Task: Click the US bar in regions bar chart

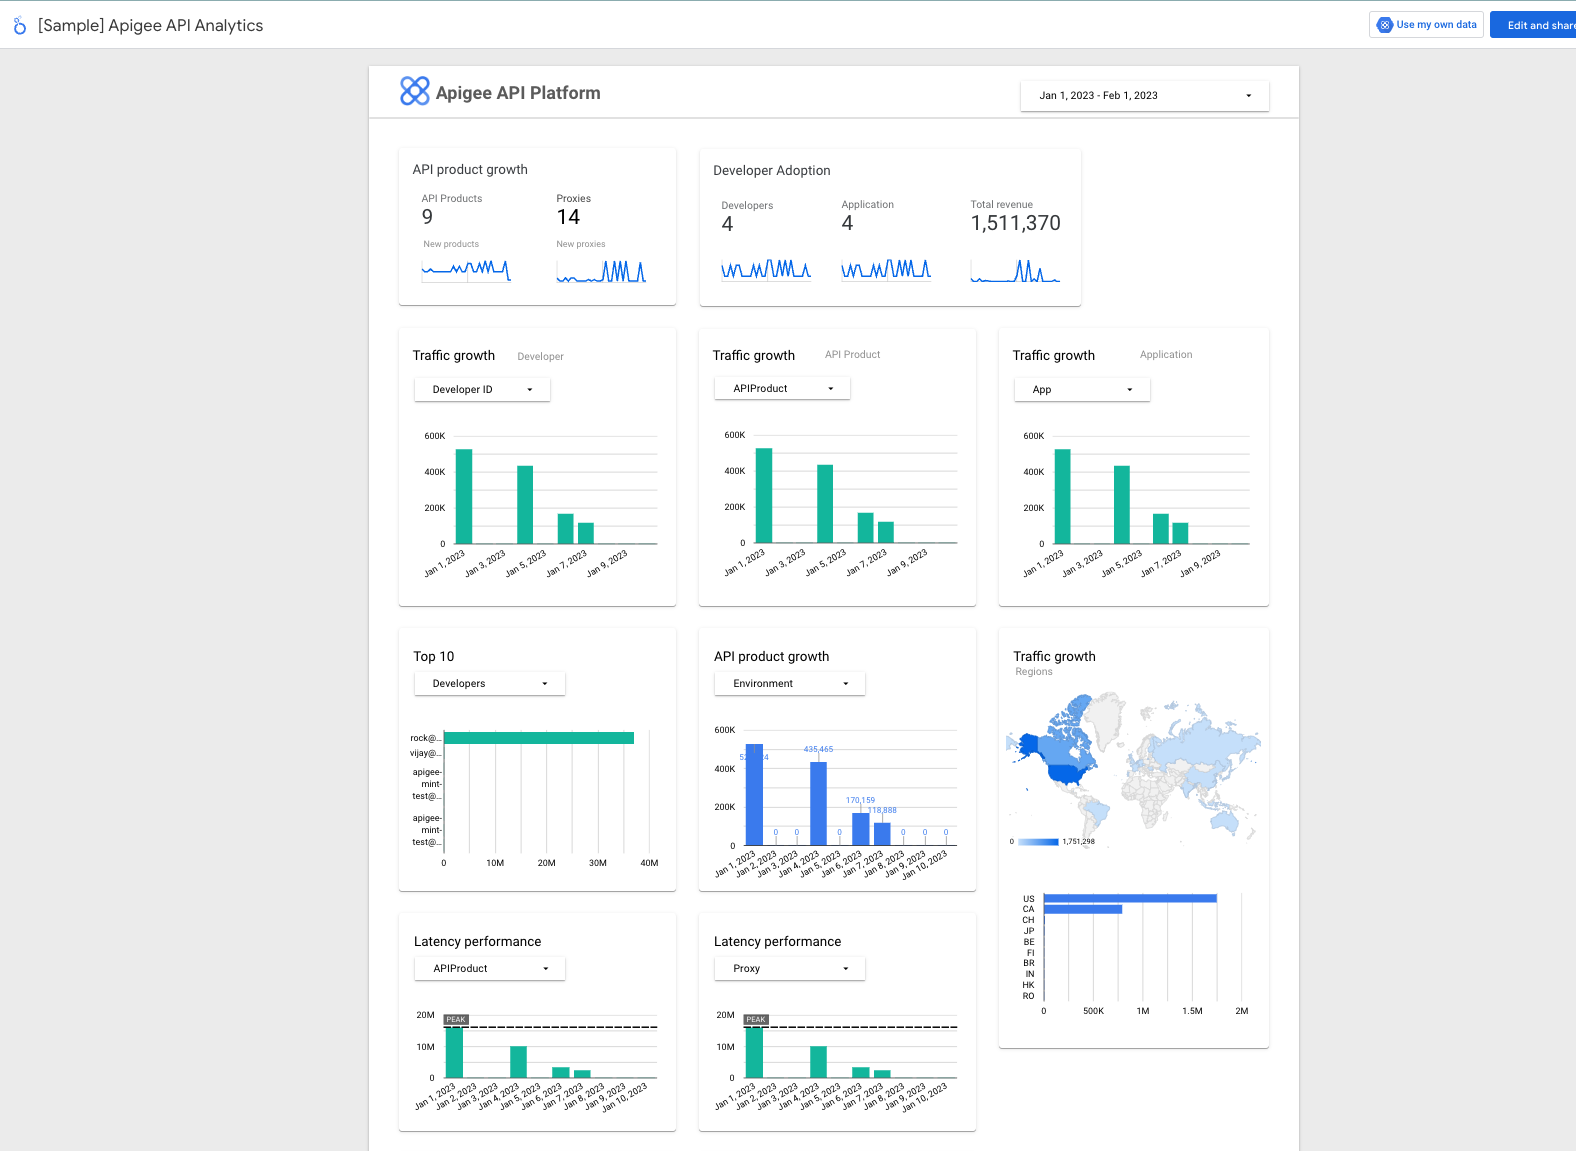Action: point(1130,898)
